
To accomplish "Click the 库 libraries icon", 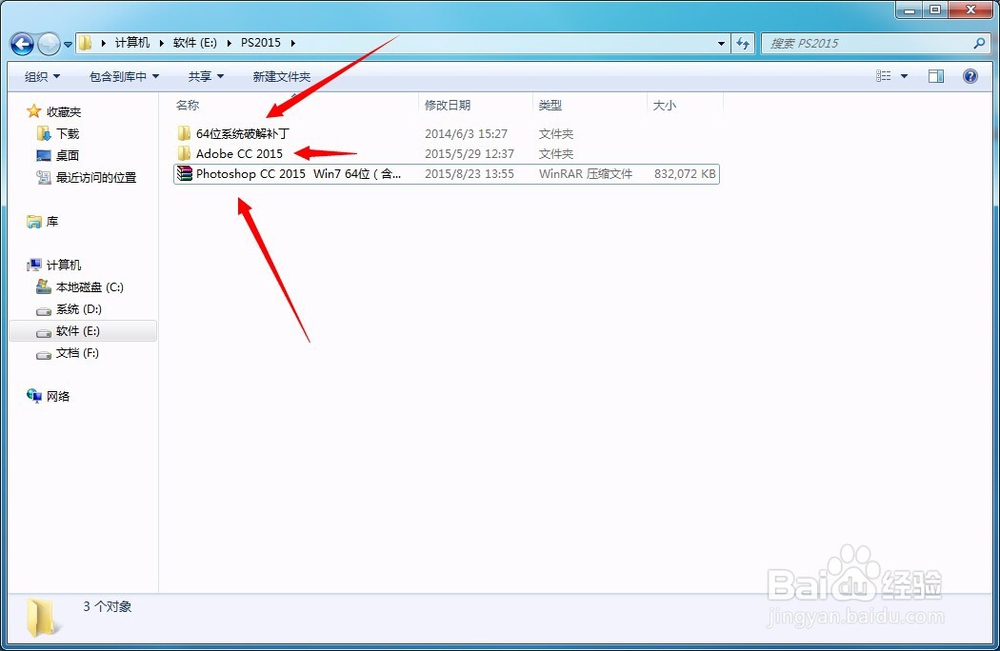I will pyautogui.click(x=34, y=221).
